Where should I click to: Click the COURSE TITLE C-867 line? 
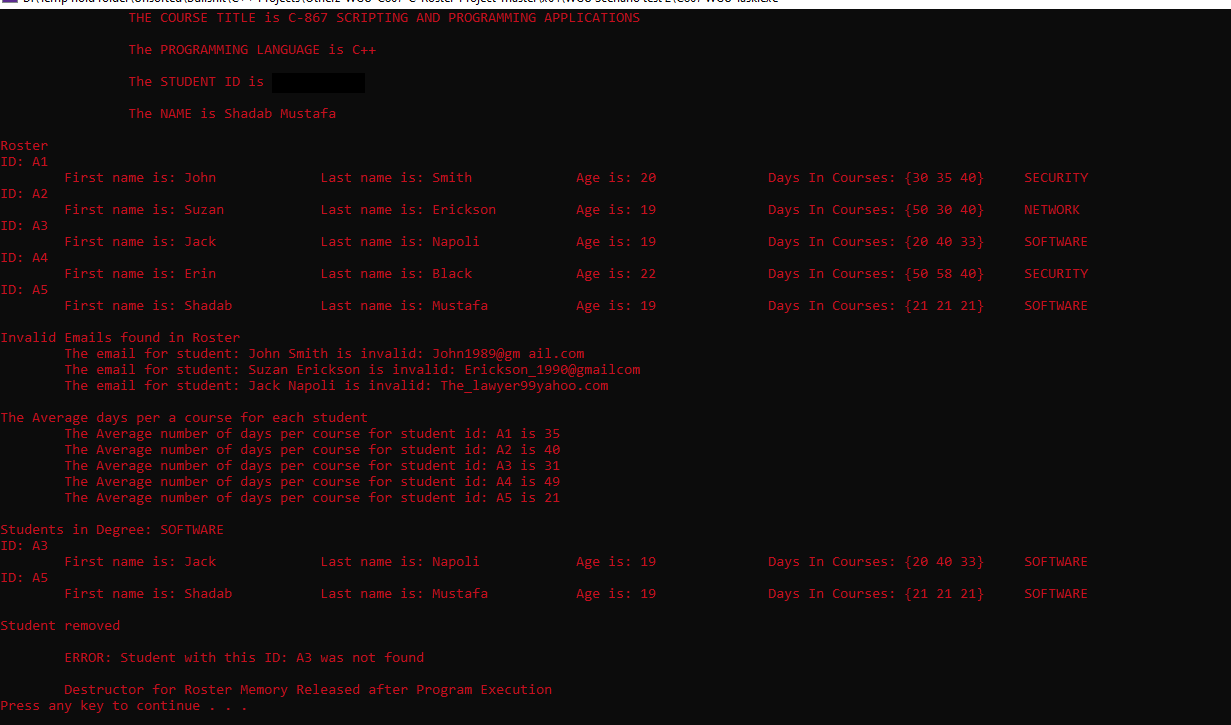tap(384, 18)
